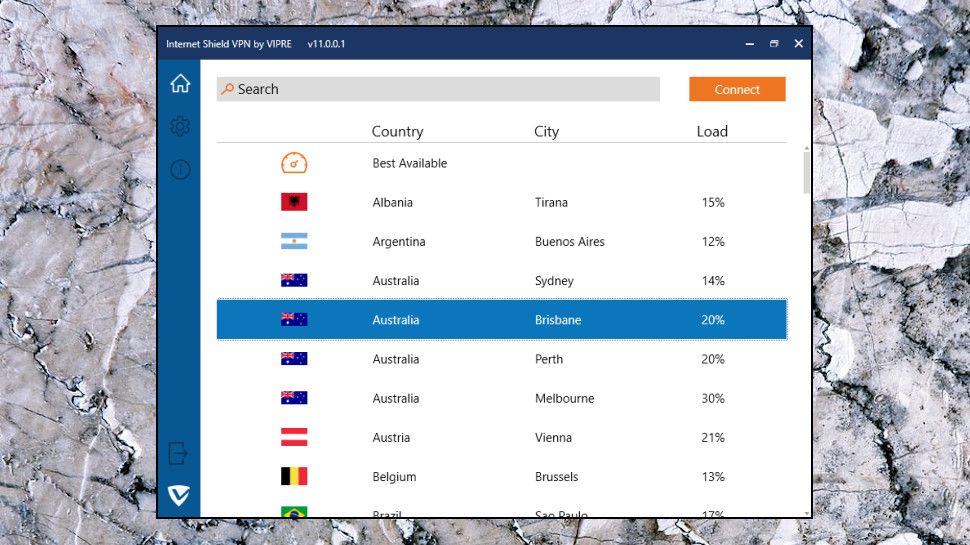Close the Internet Shield VPN window

pyautogui.click(x=799, y=43)
